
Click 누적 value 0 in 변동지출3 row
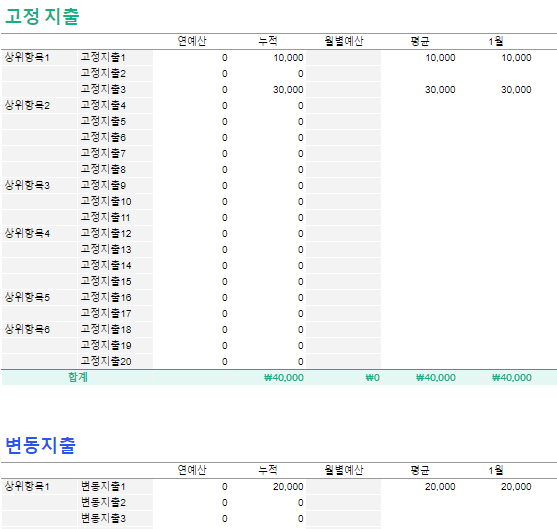click(x=301, y=519)
